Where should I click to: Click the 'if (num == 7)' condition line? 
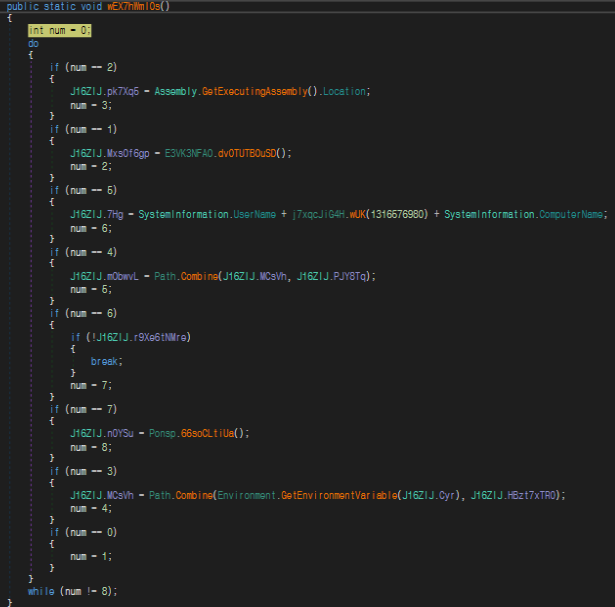click(83, 410)
